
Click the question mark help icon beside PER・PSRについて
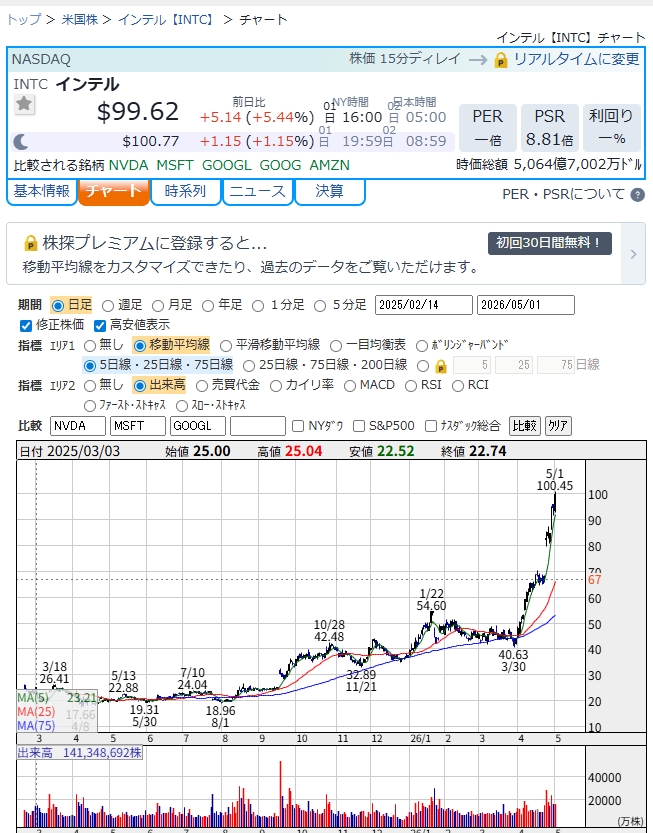(638, 195)
